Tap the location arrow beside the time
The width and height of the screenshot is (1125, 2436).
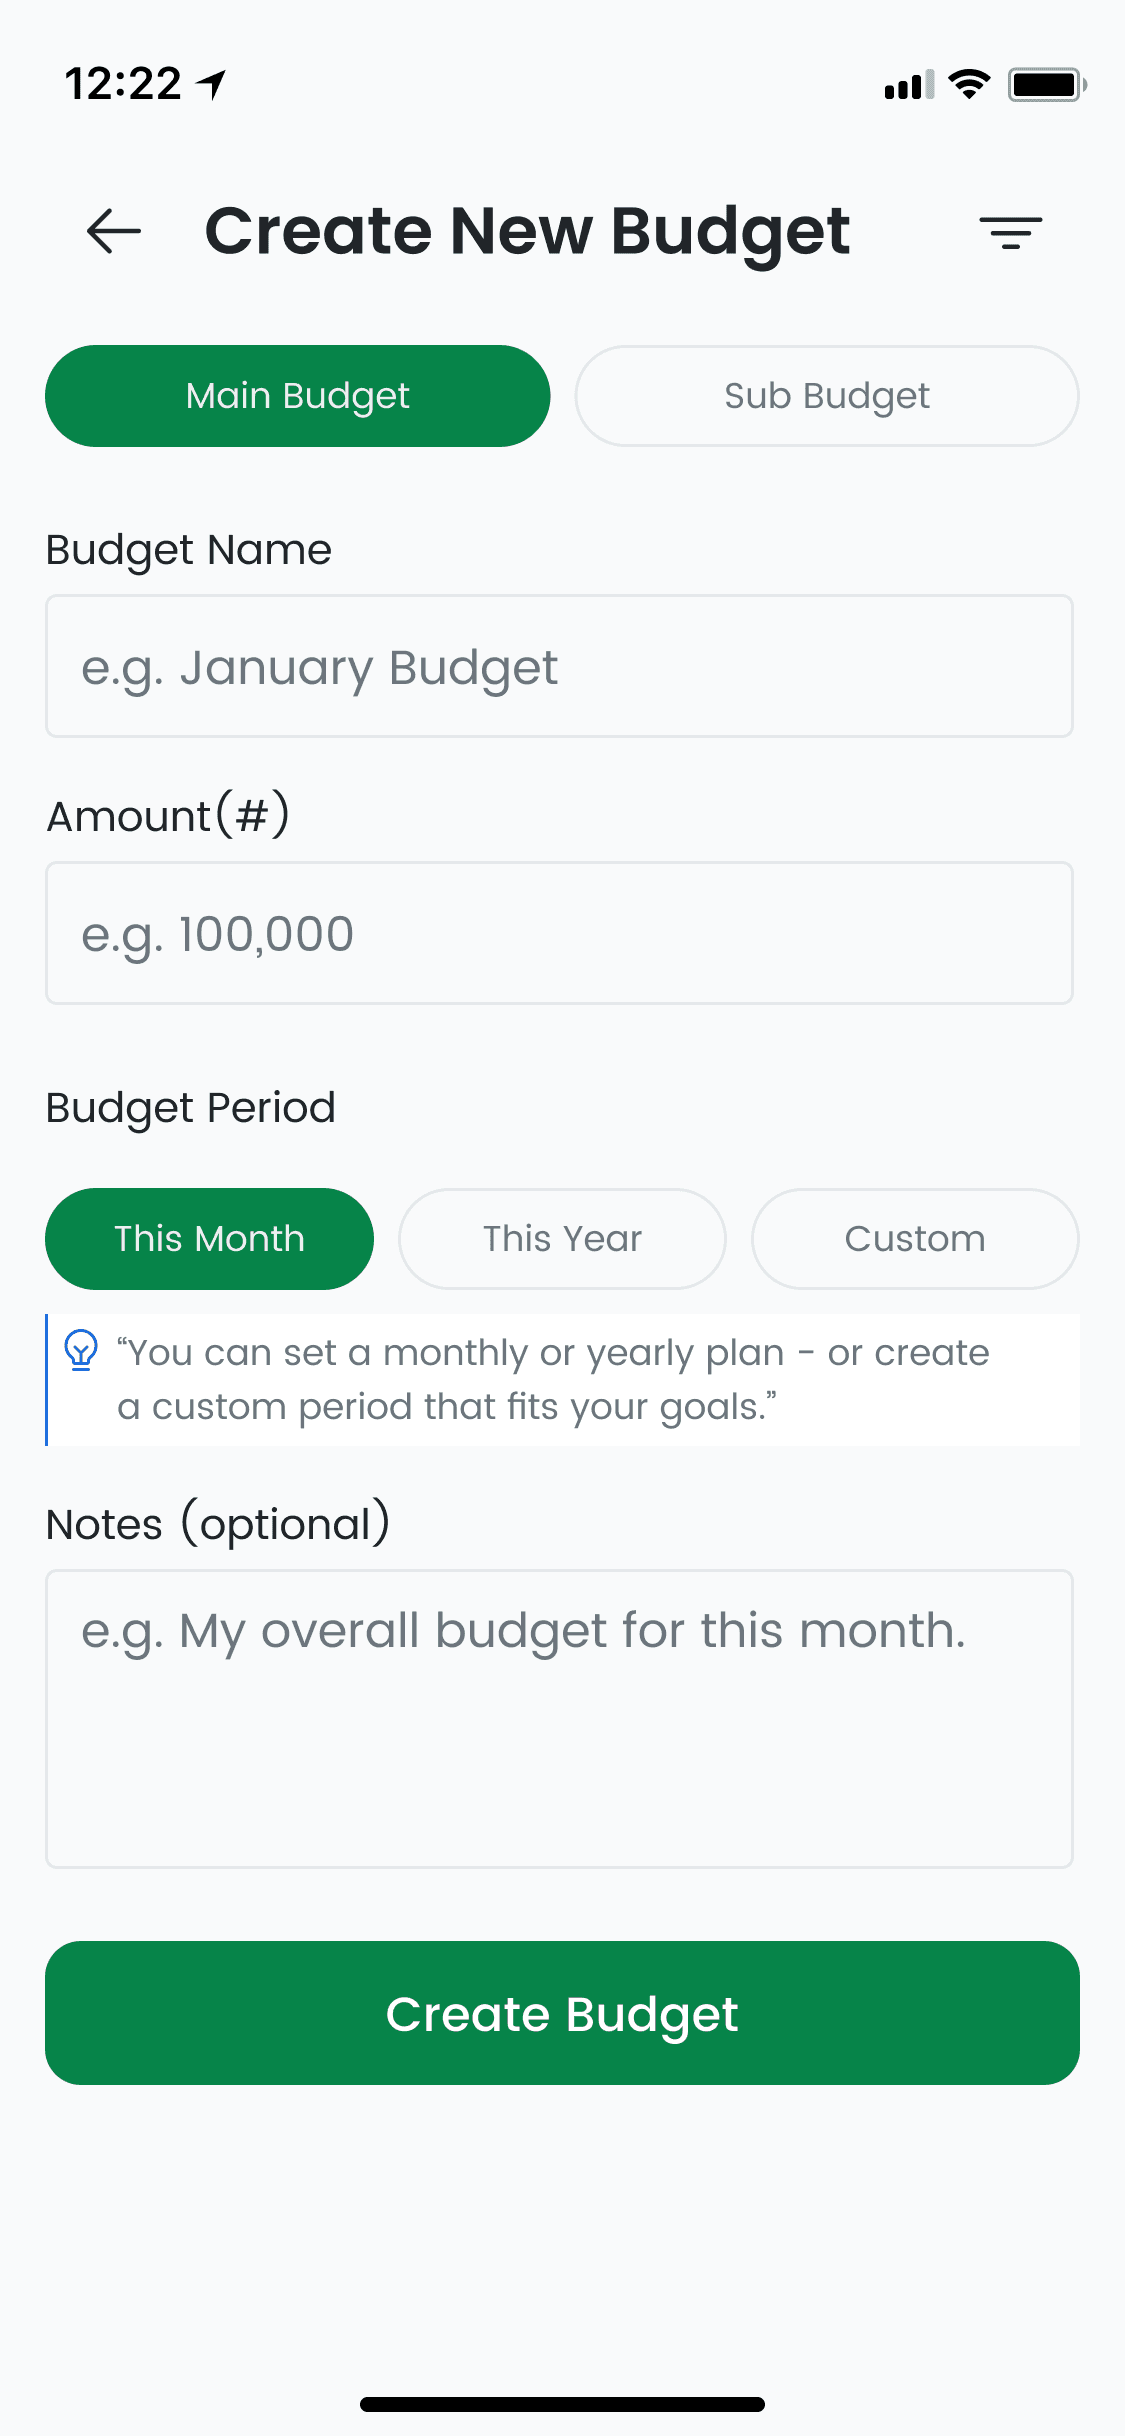212,84
